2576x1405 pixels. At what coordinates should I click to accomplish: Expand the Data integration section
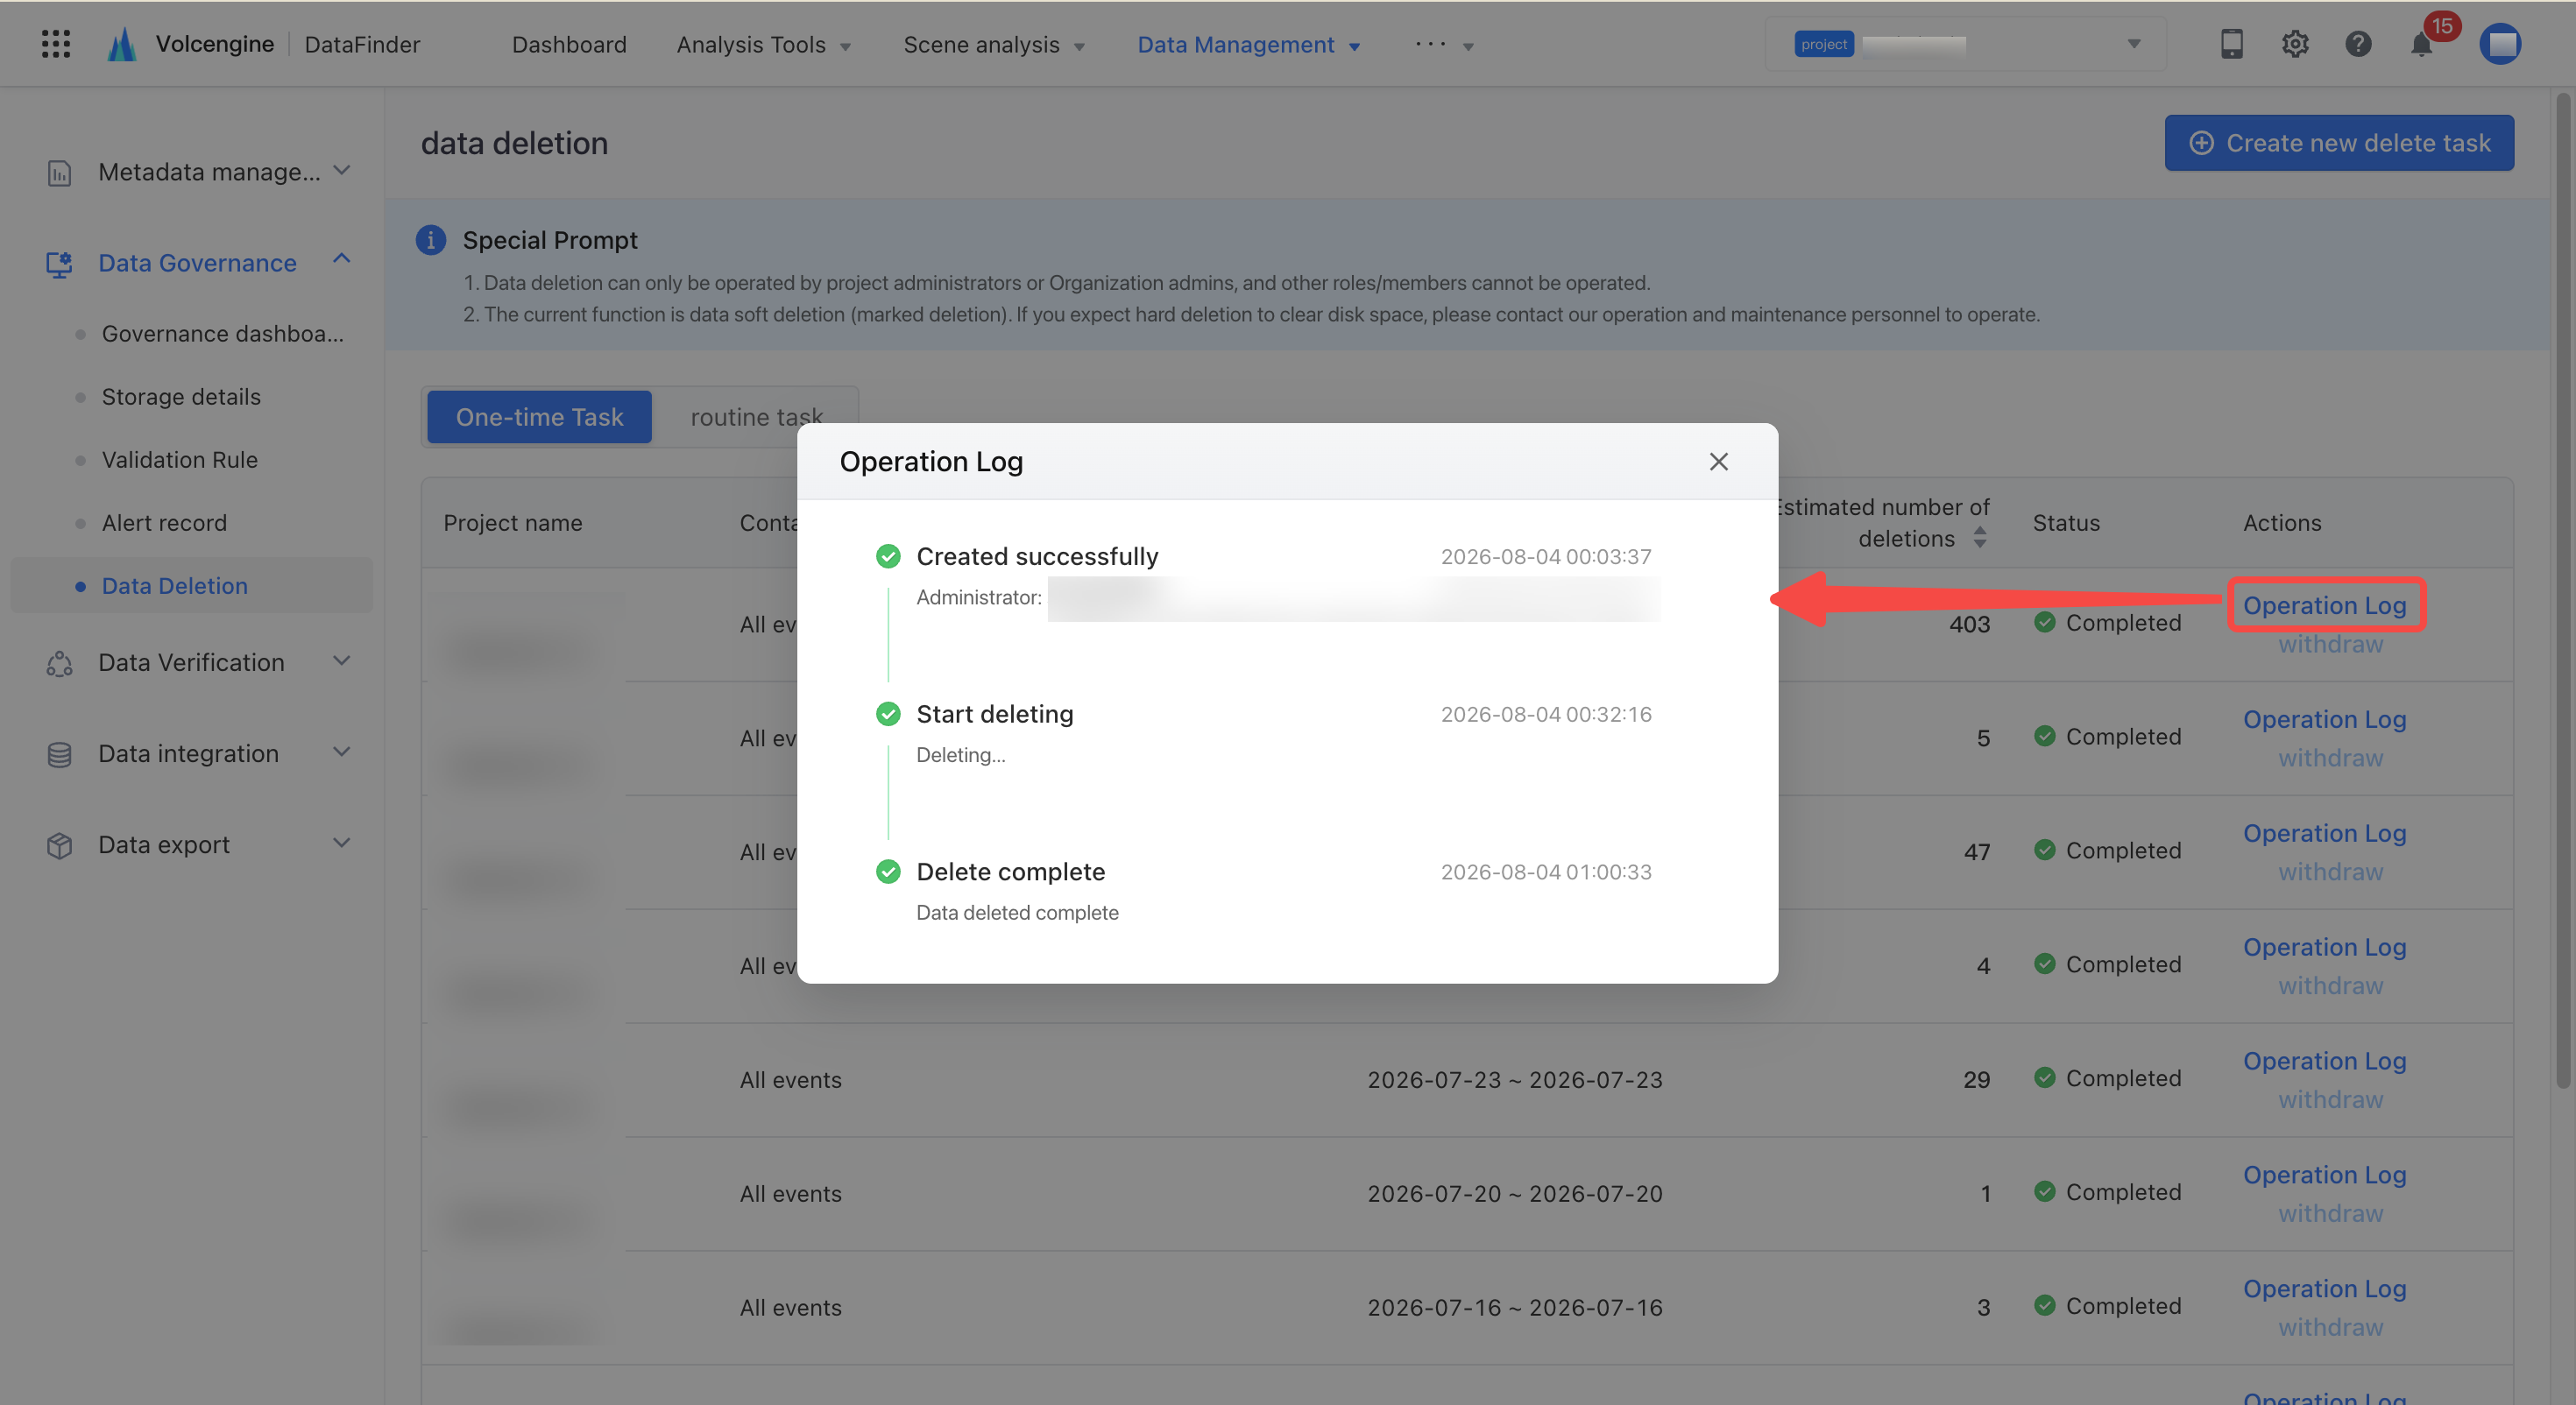coord(342,752)
